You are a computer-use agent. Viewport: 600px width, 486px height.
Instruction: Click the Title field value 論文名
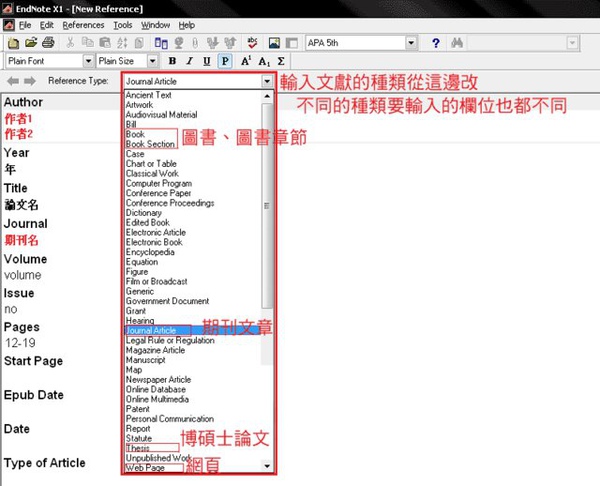[21, 205]
